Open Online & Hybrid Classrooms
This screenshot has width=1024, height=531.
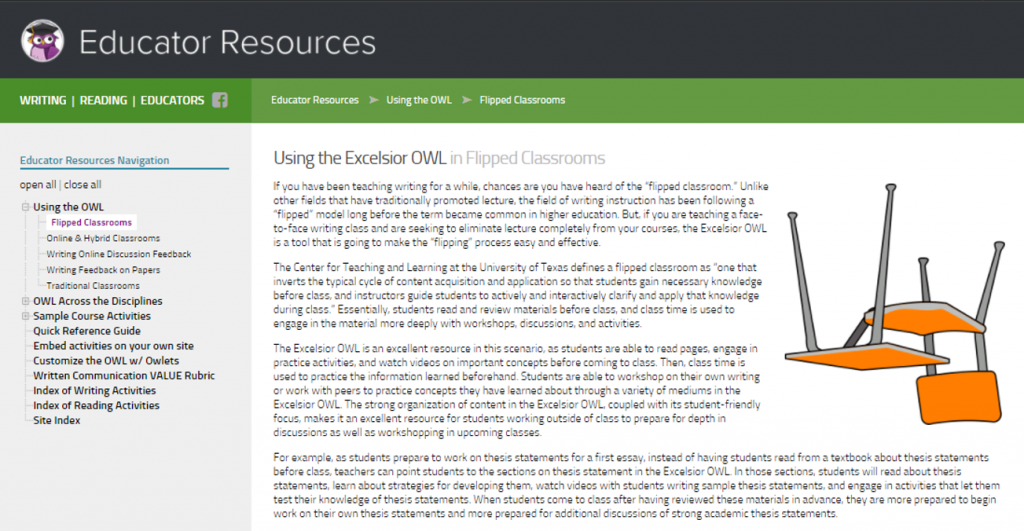(103, 238)
